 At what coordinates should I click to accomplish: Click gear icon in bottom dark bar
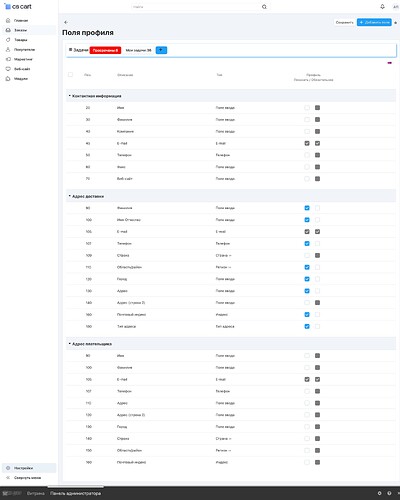pyautogui.click(x=379, y=493)
